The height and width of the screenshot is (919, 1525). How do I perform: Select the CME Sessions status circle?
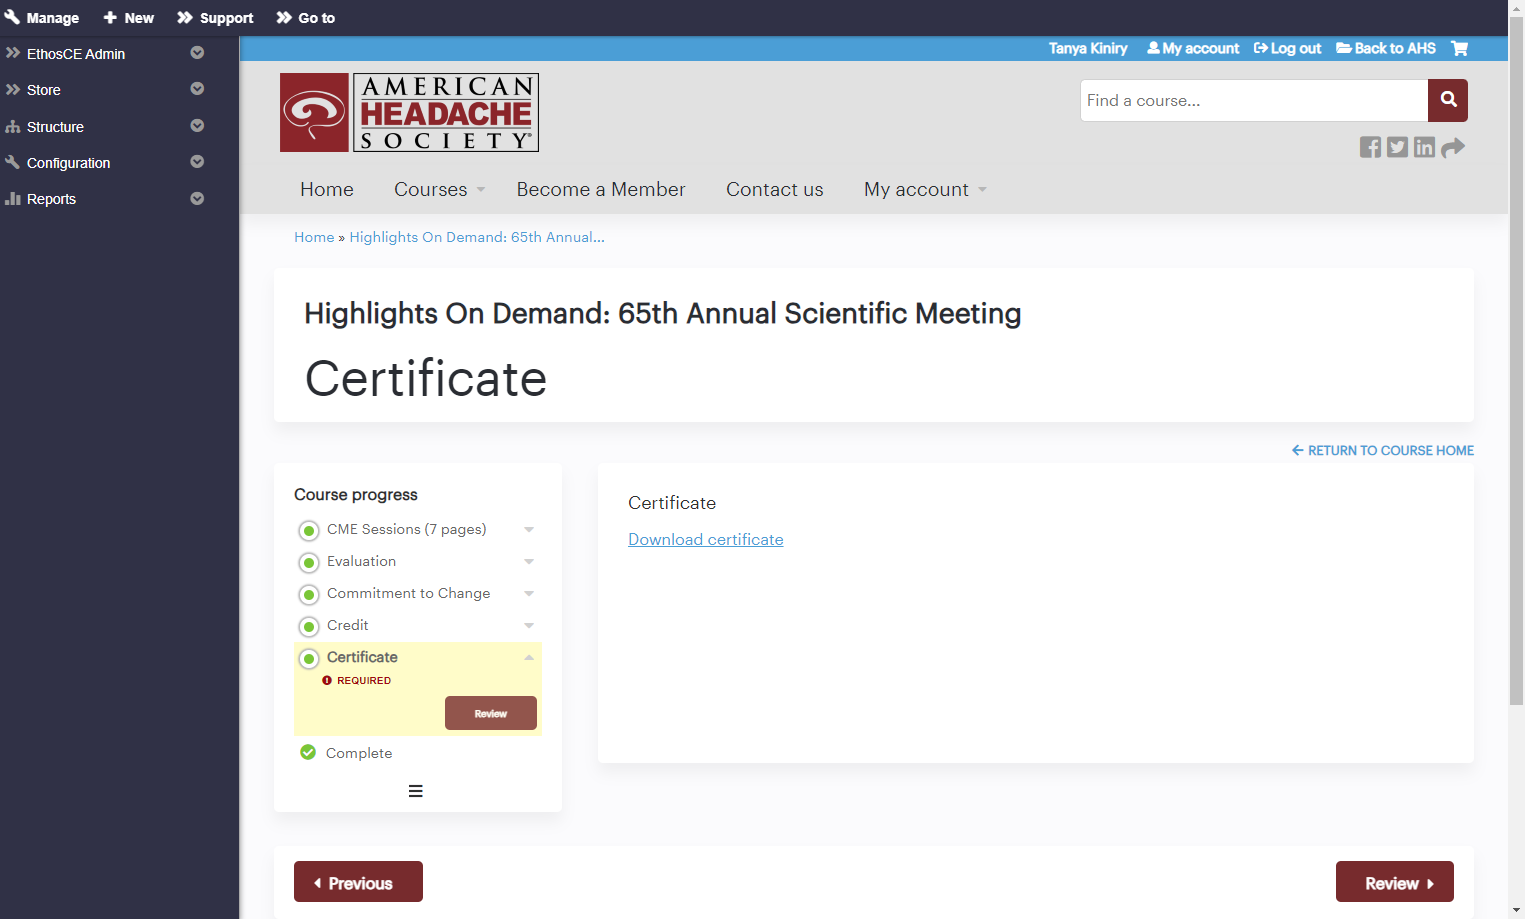coord(309,530)
